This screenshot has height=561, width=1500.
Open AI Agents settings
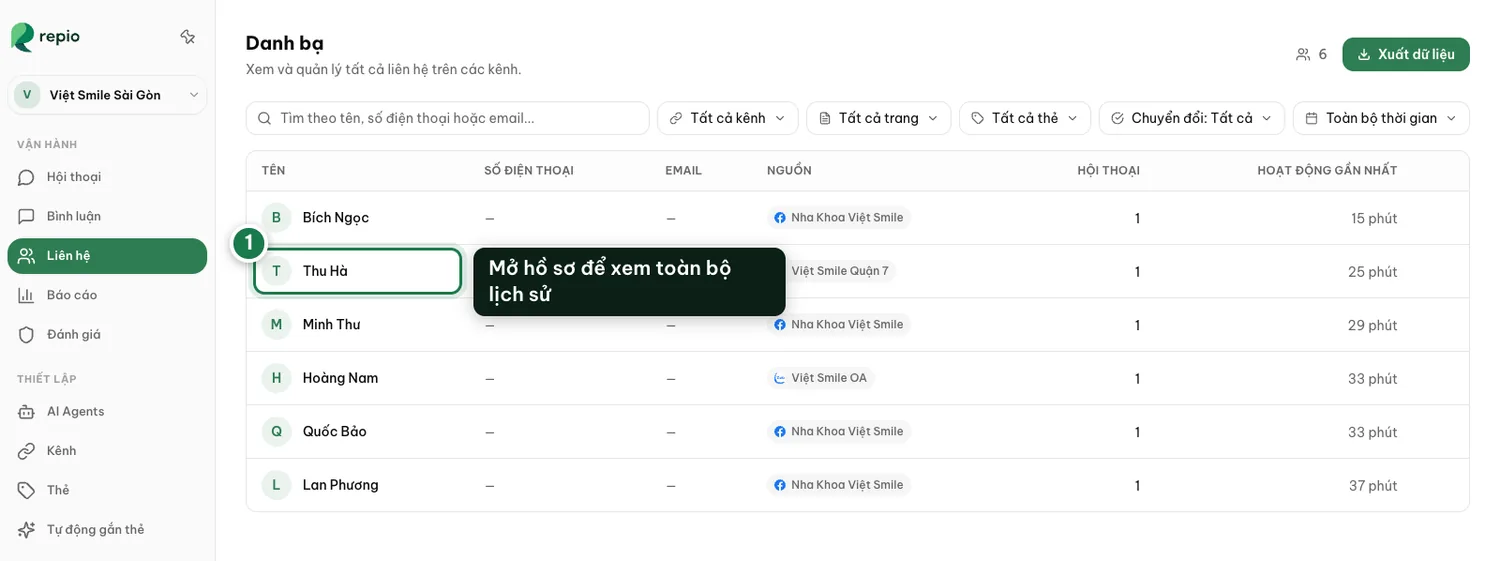point(107,411)
